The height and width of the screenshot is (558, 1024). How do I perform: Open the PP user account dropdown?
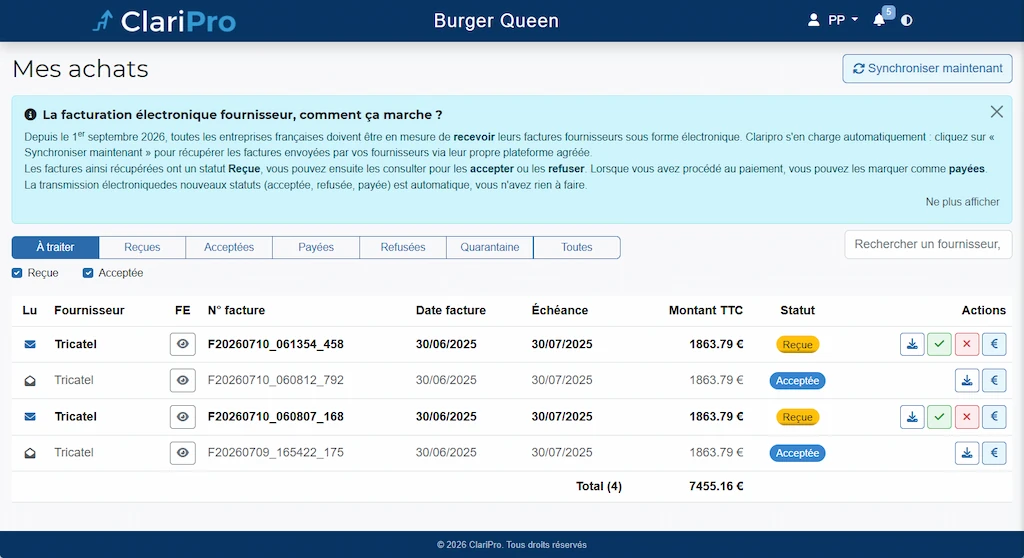[833, 20]
